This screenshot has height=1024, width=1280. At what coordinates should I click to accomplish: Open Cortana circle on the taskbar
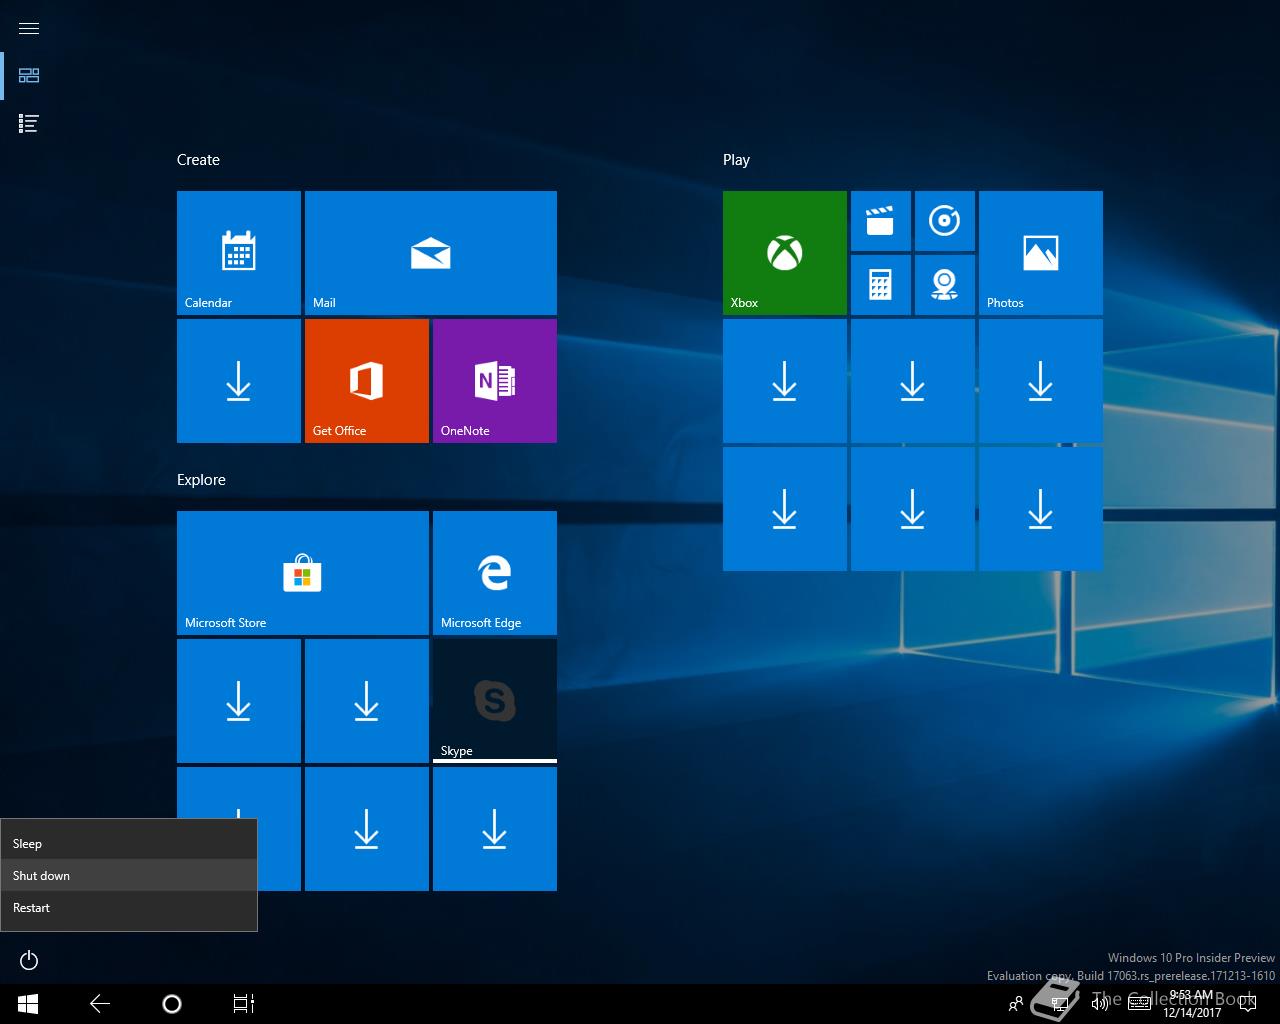(x=172, y=1004)
